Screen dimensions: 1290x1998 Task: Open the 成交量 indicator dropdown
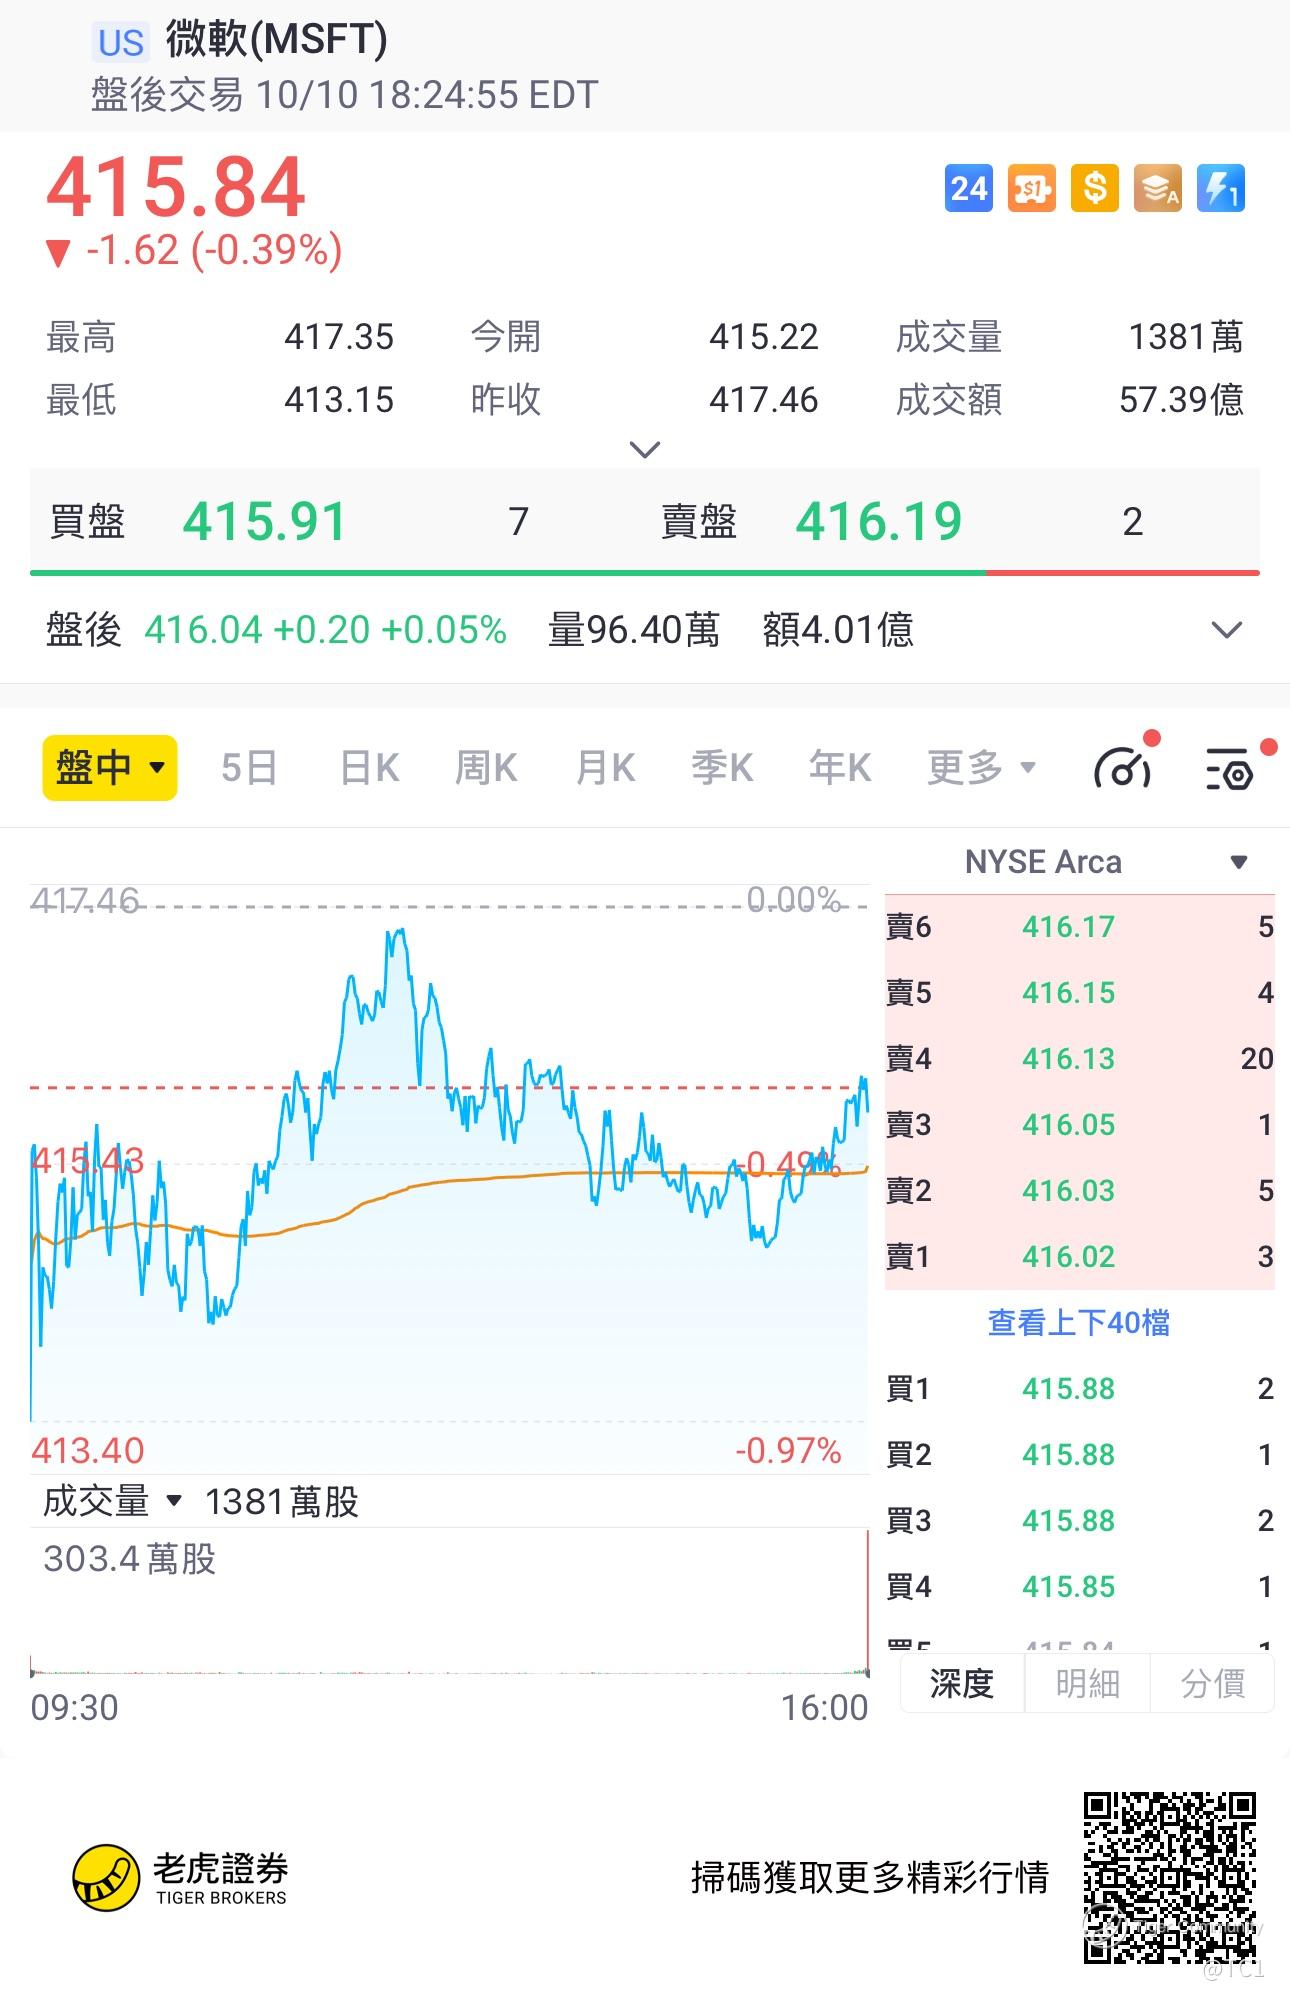click(x=113, y=1501)
